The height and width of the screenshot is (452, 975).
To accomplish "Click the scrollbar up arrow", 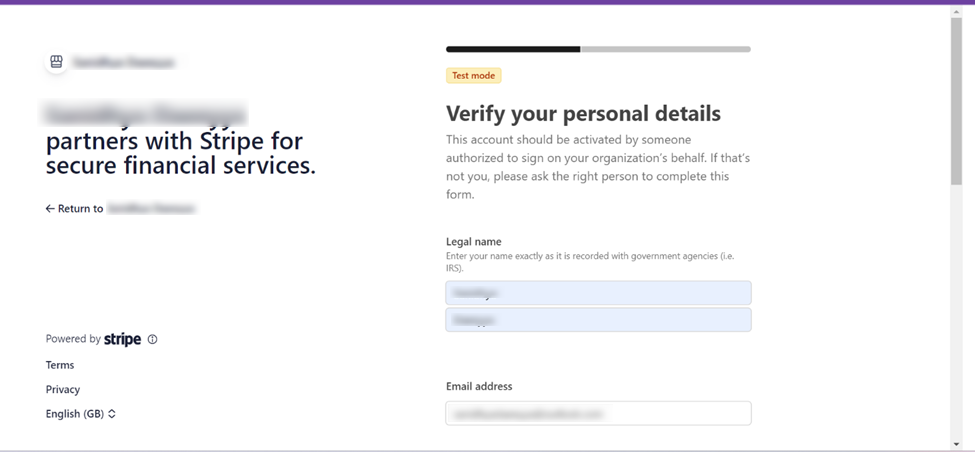I will tap(956, 11).
